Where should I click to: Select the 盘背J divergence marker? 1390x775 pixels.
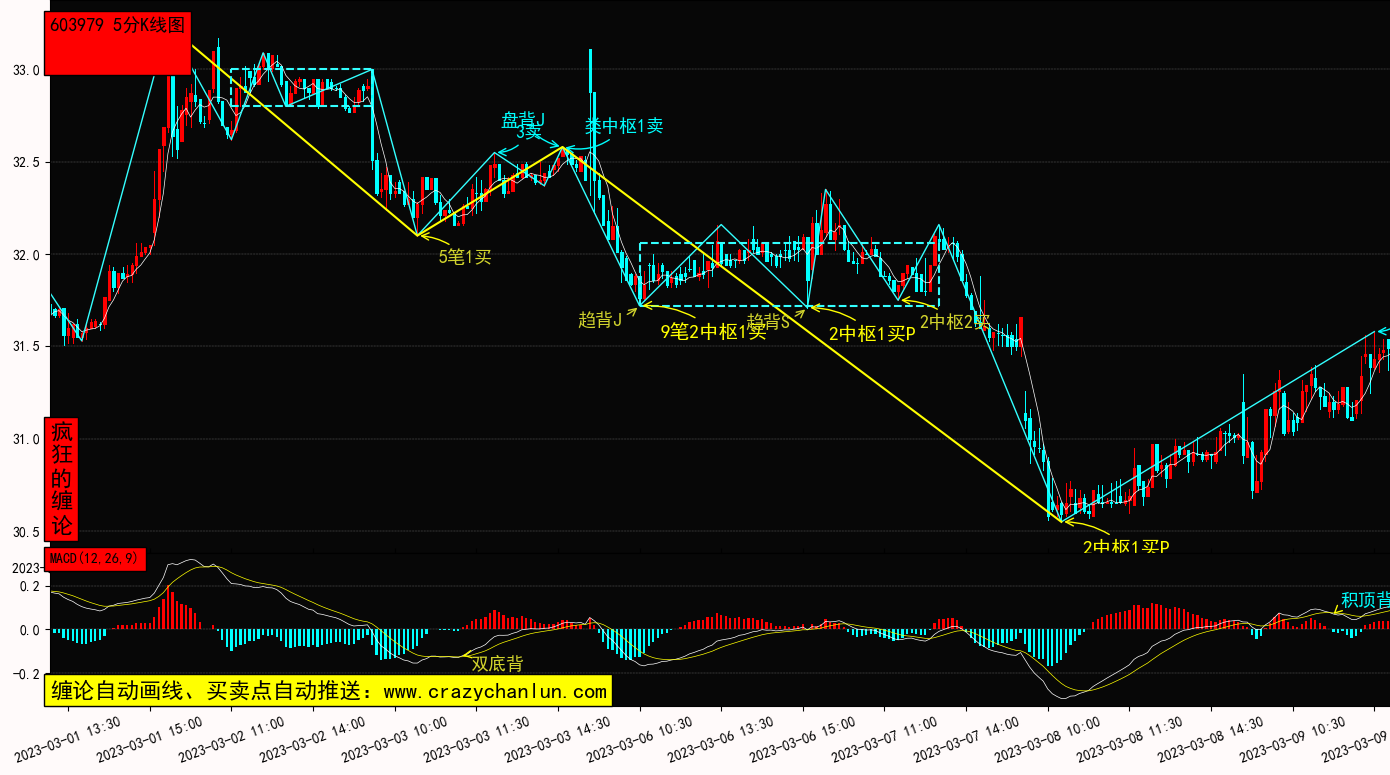point(523,120)
